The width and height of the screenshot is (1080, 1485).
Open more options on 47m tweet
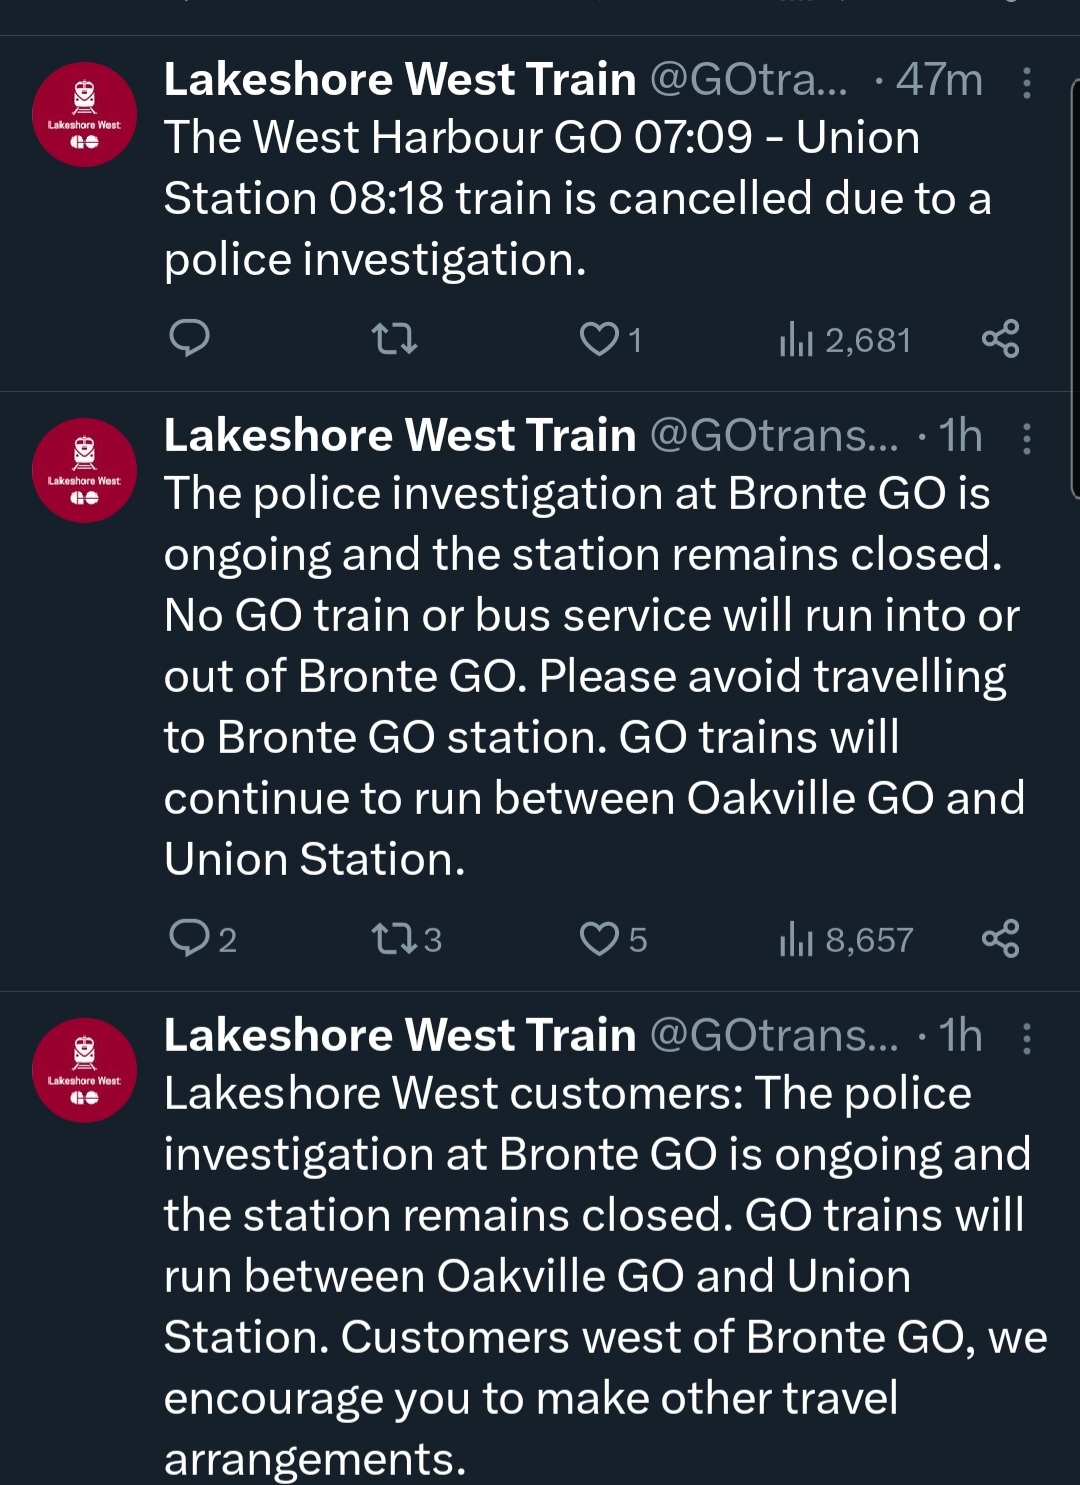click(1026, 82)
